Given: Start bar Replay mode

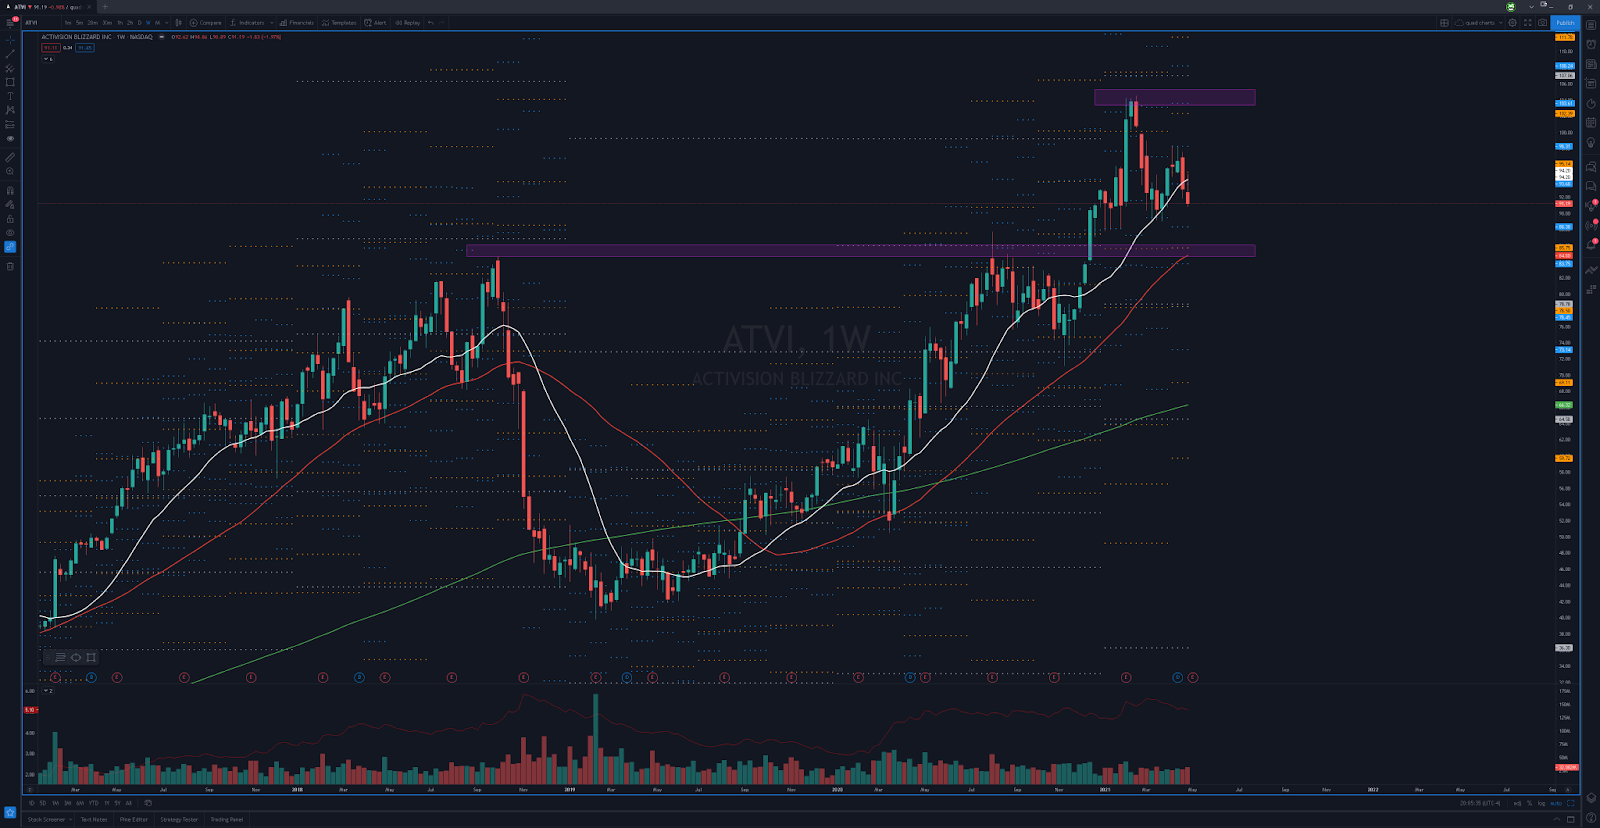Looking at the screenshot, I should [x=407, y=22].
